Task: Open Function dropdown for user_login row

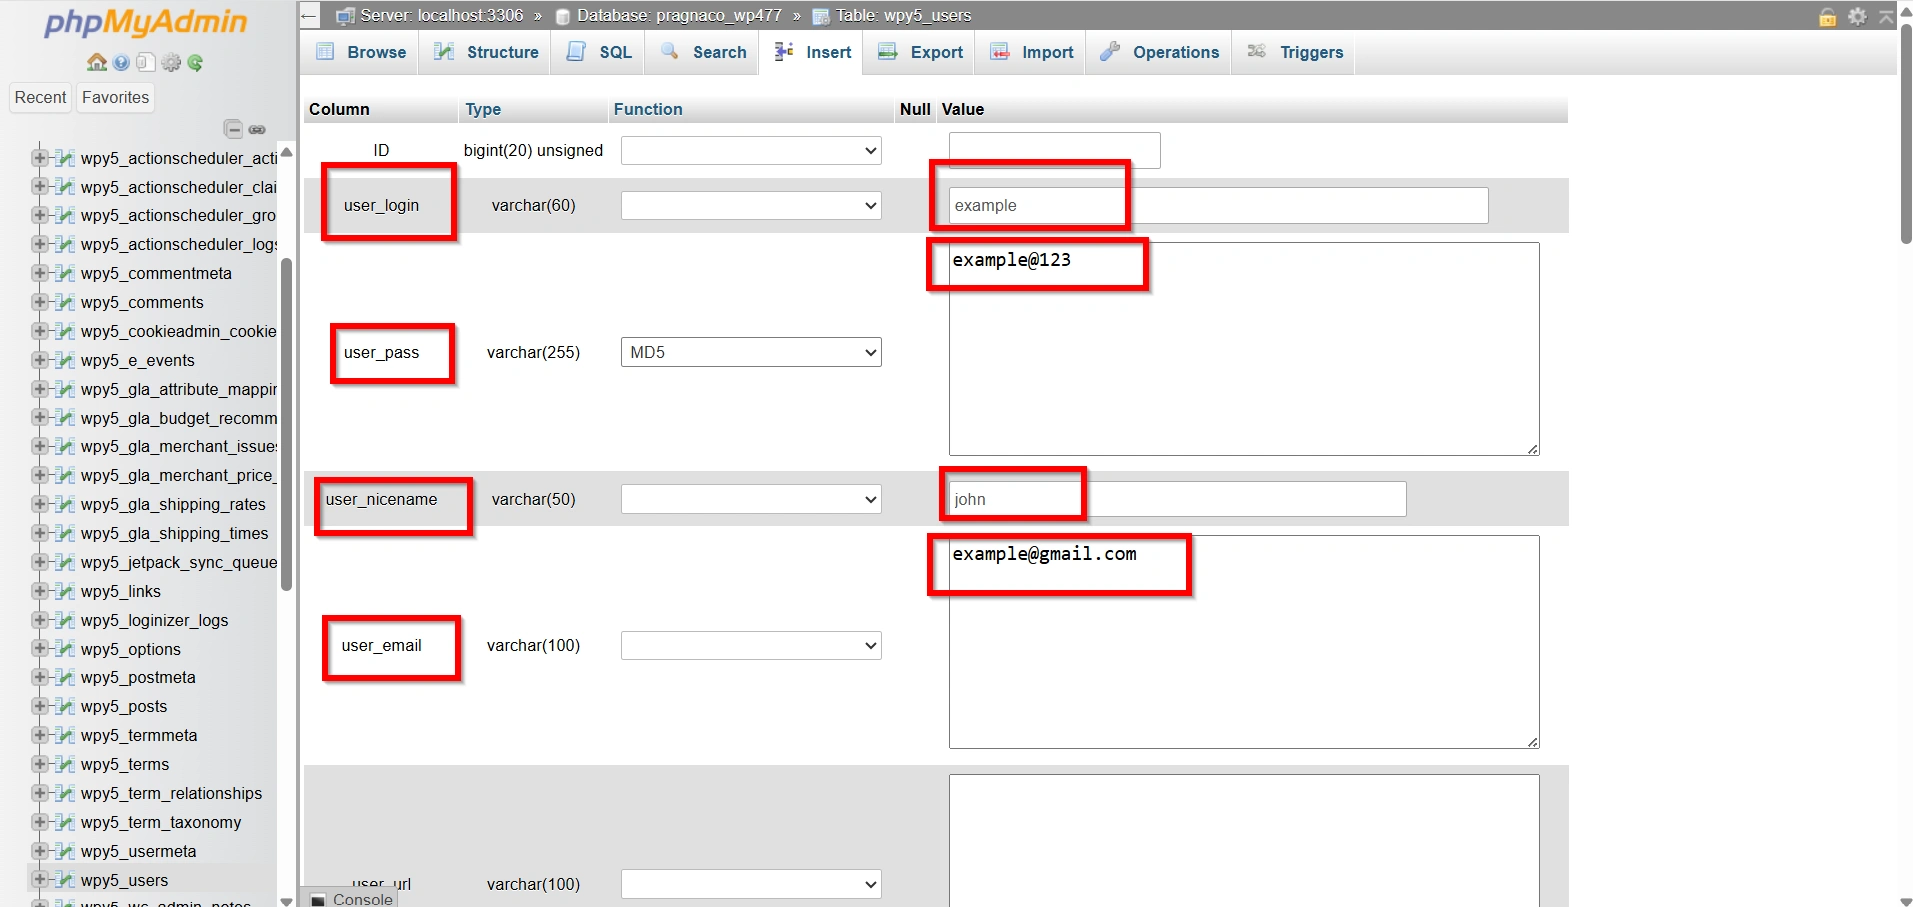Action: [x=751, y=206]
